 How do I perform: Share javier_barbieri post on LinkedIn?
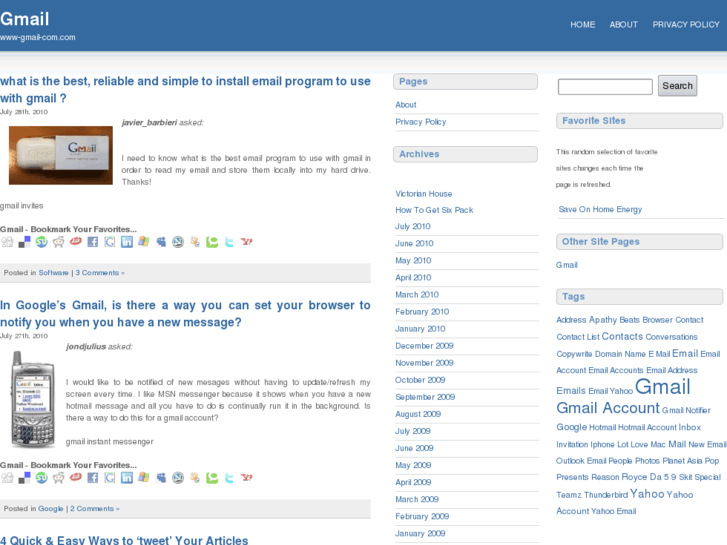(127, 242)
